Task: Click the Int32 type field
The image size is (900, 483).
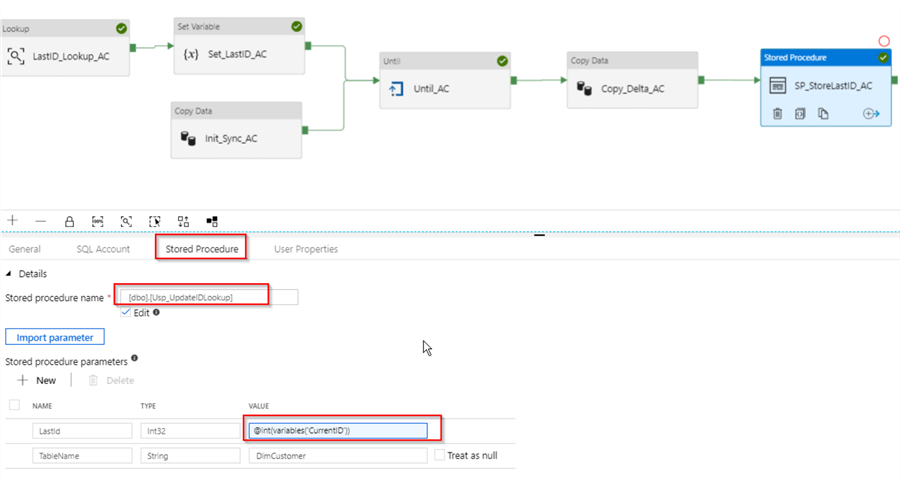Action: pos(190,431)
